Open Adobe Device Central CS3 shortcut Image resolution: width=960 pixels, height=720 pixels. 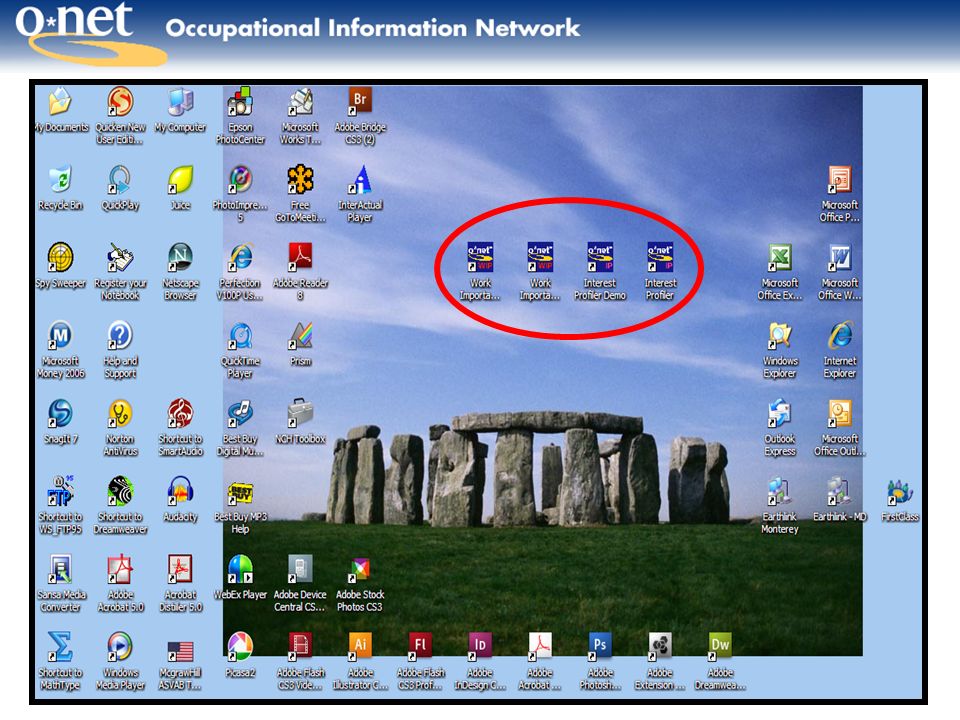(x=300, y=569)
